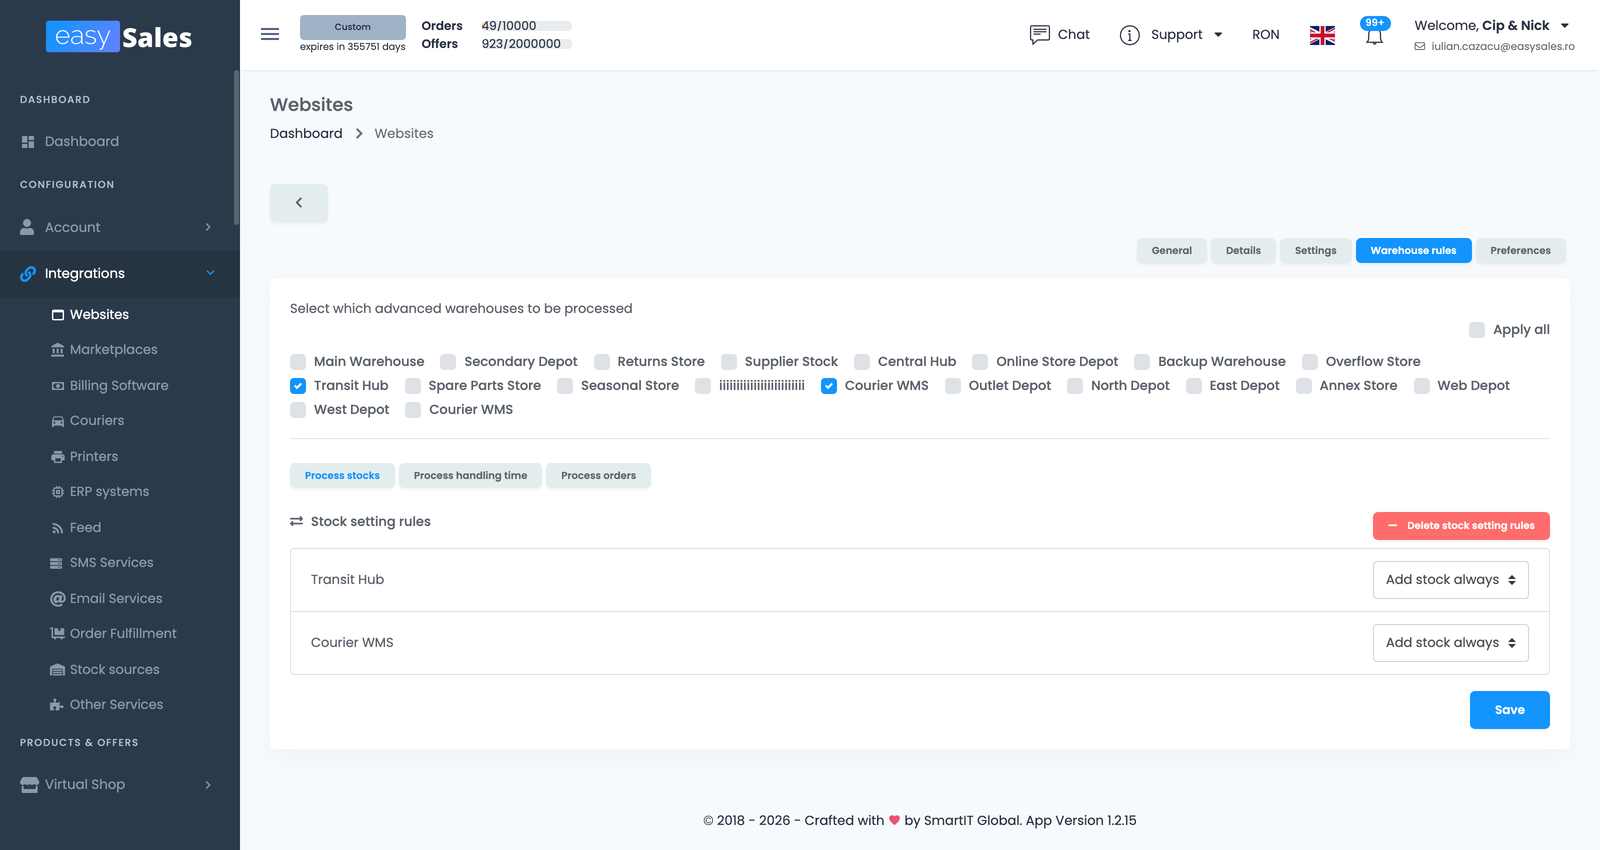Click the email envelope icon
Image resolution: width=1600 pixels, height=850 pixels.
(1420, 46)
